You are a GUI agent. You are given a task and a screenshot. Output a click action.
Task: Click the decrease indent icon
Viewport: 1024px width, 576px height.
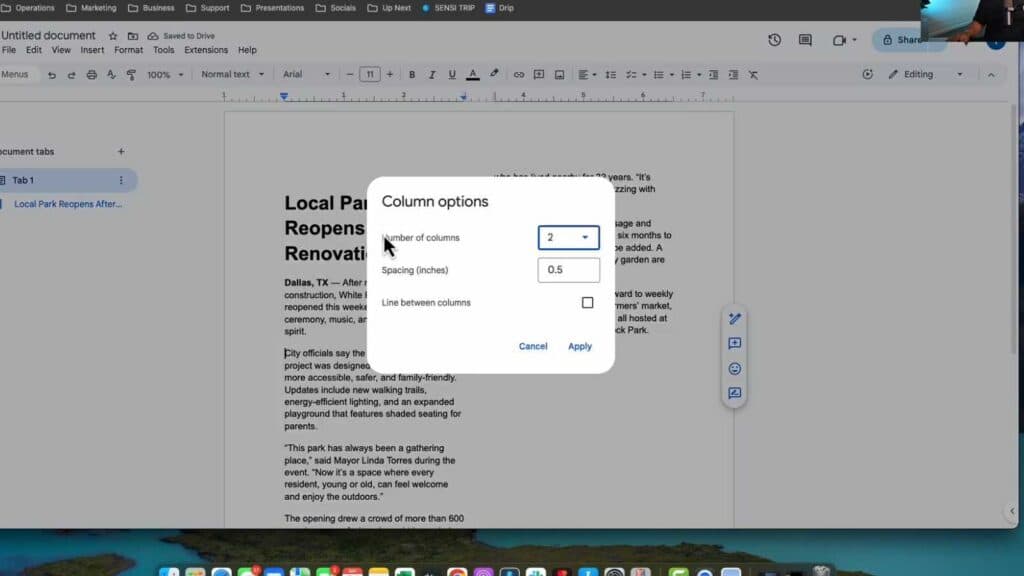click(713, 74)
